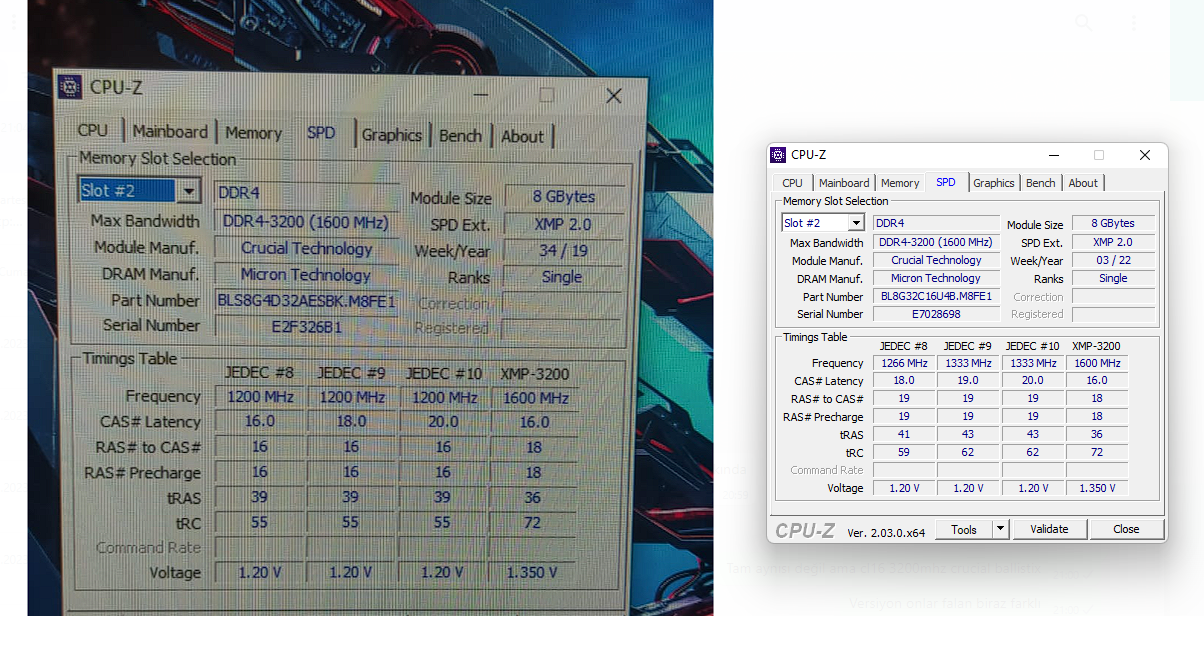The height and width of the screenshot is (648, 1204).
Task: Click the XMP 2.0 SPD Ext. value in the right window
Action: click(x=1113, y=242)
